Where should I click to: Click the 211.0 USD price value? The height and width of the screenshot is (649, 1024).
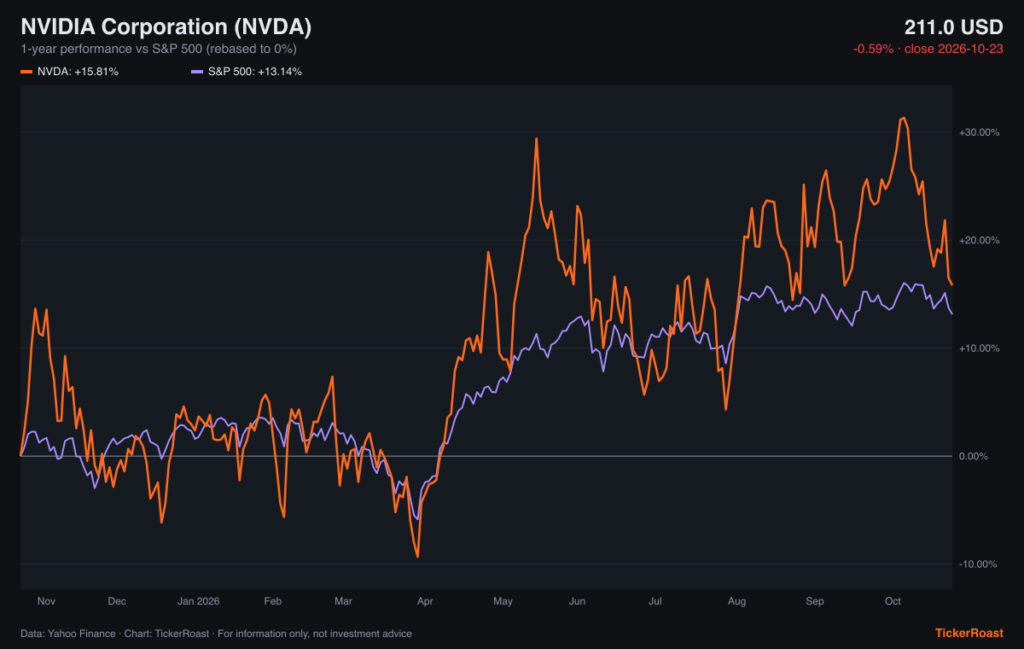(953, 27)
